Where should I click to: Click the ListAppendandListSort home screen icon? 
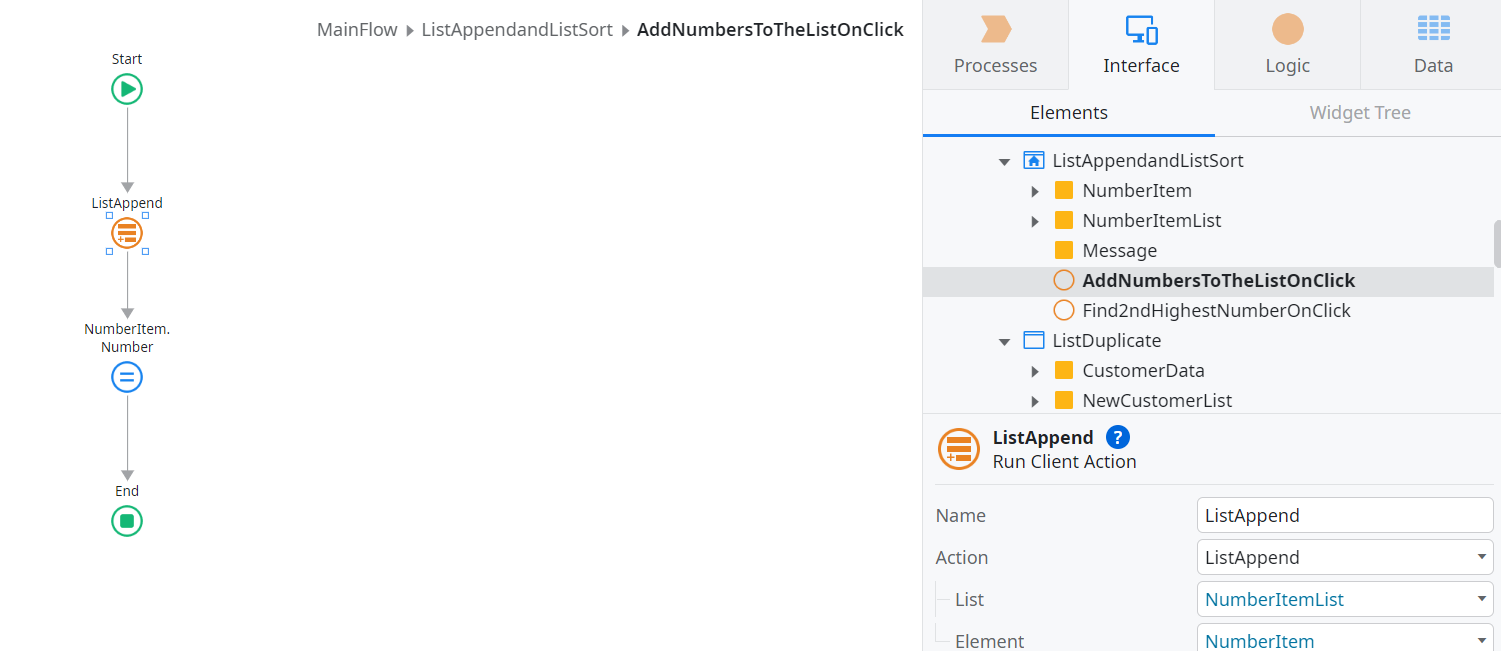tap(1035, 160)
